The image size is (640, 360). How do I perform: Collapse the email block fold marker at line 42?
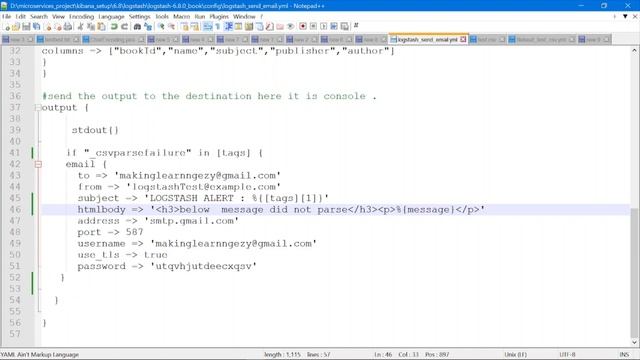38,164
